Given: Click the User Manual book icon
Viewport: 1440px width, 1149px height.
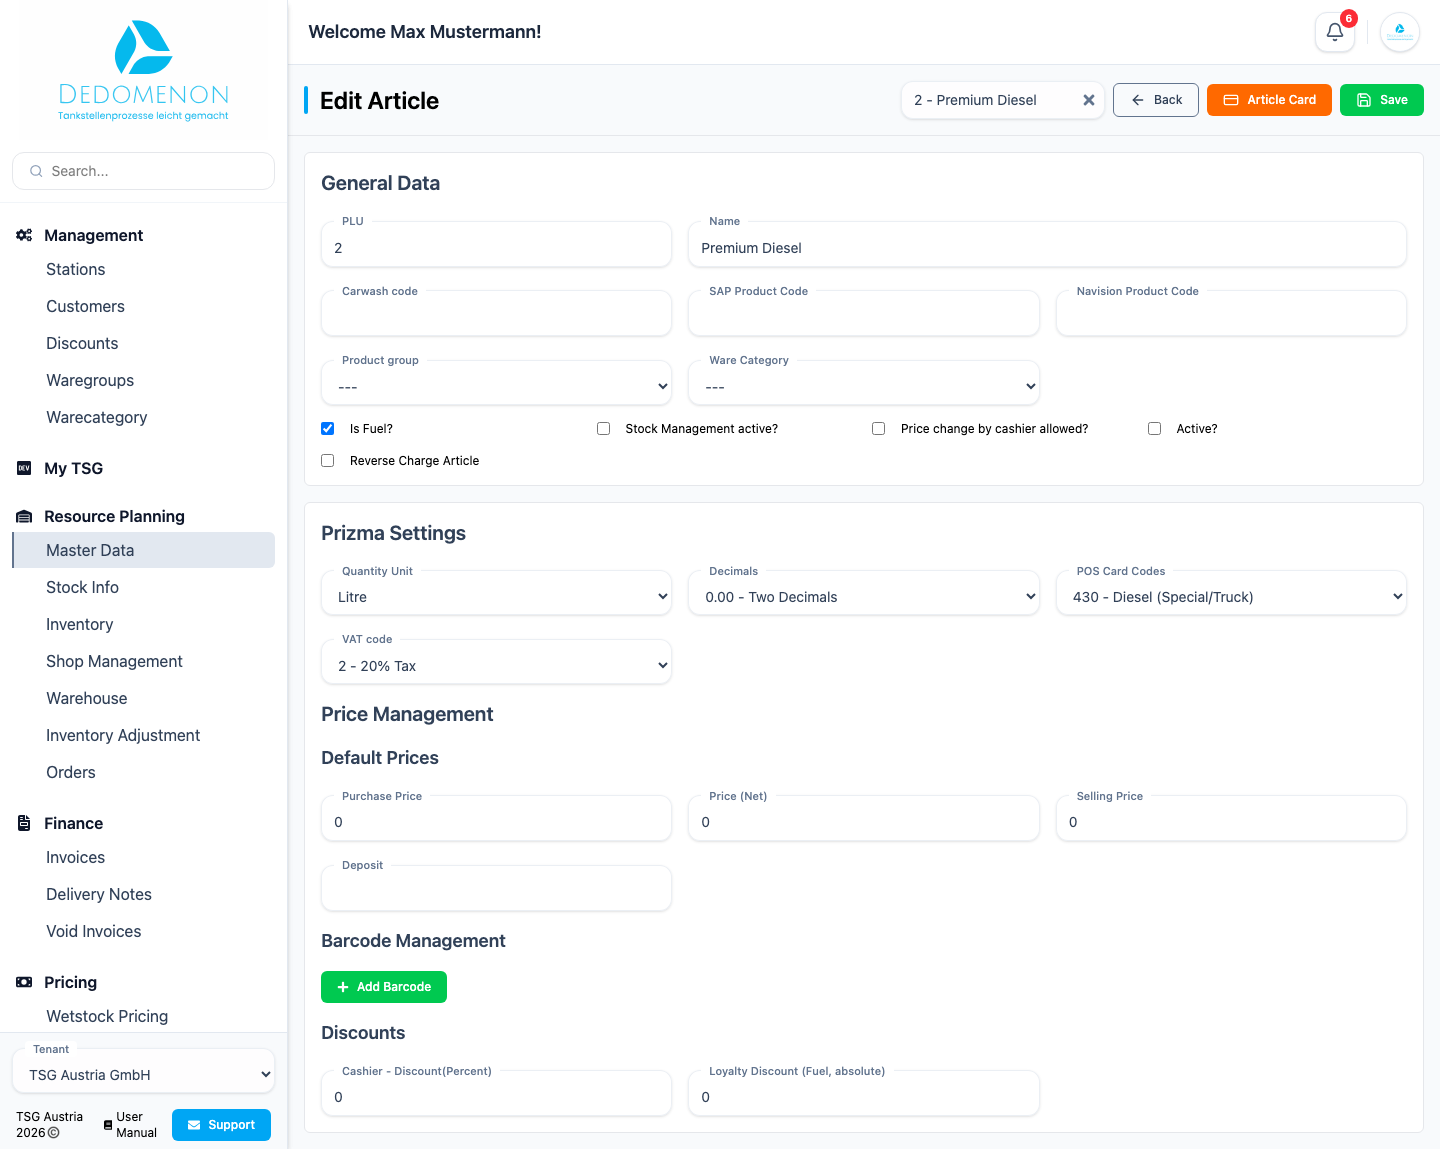Looking at the screenshot, I should pos(108,1125).
